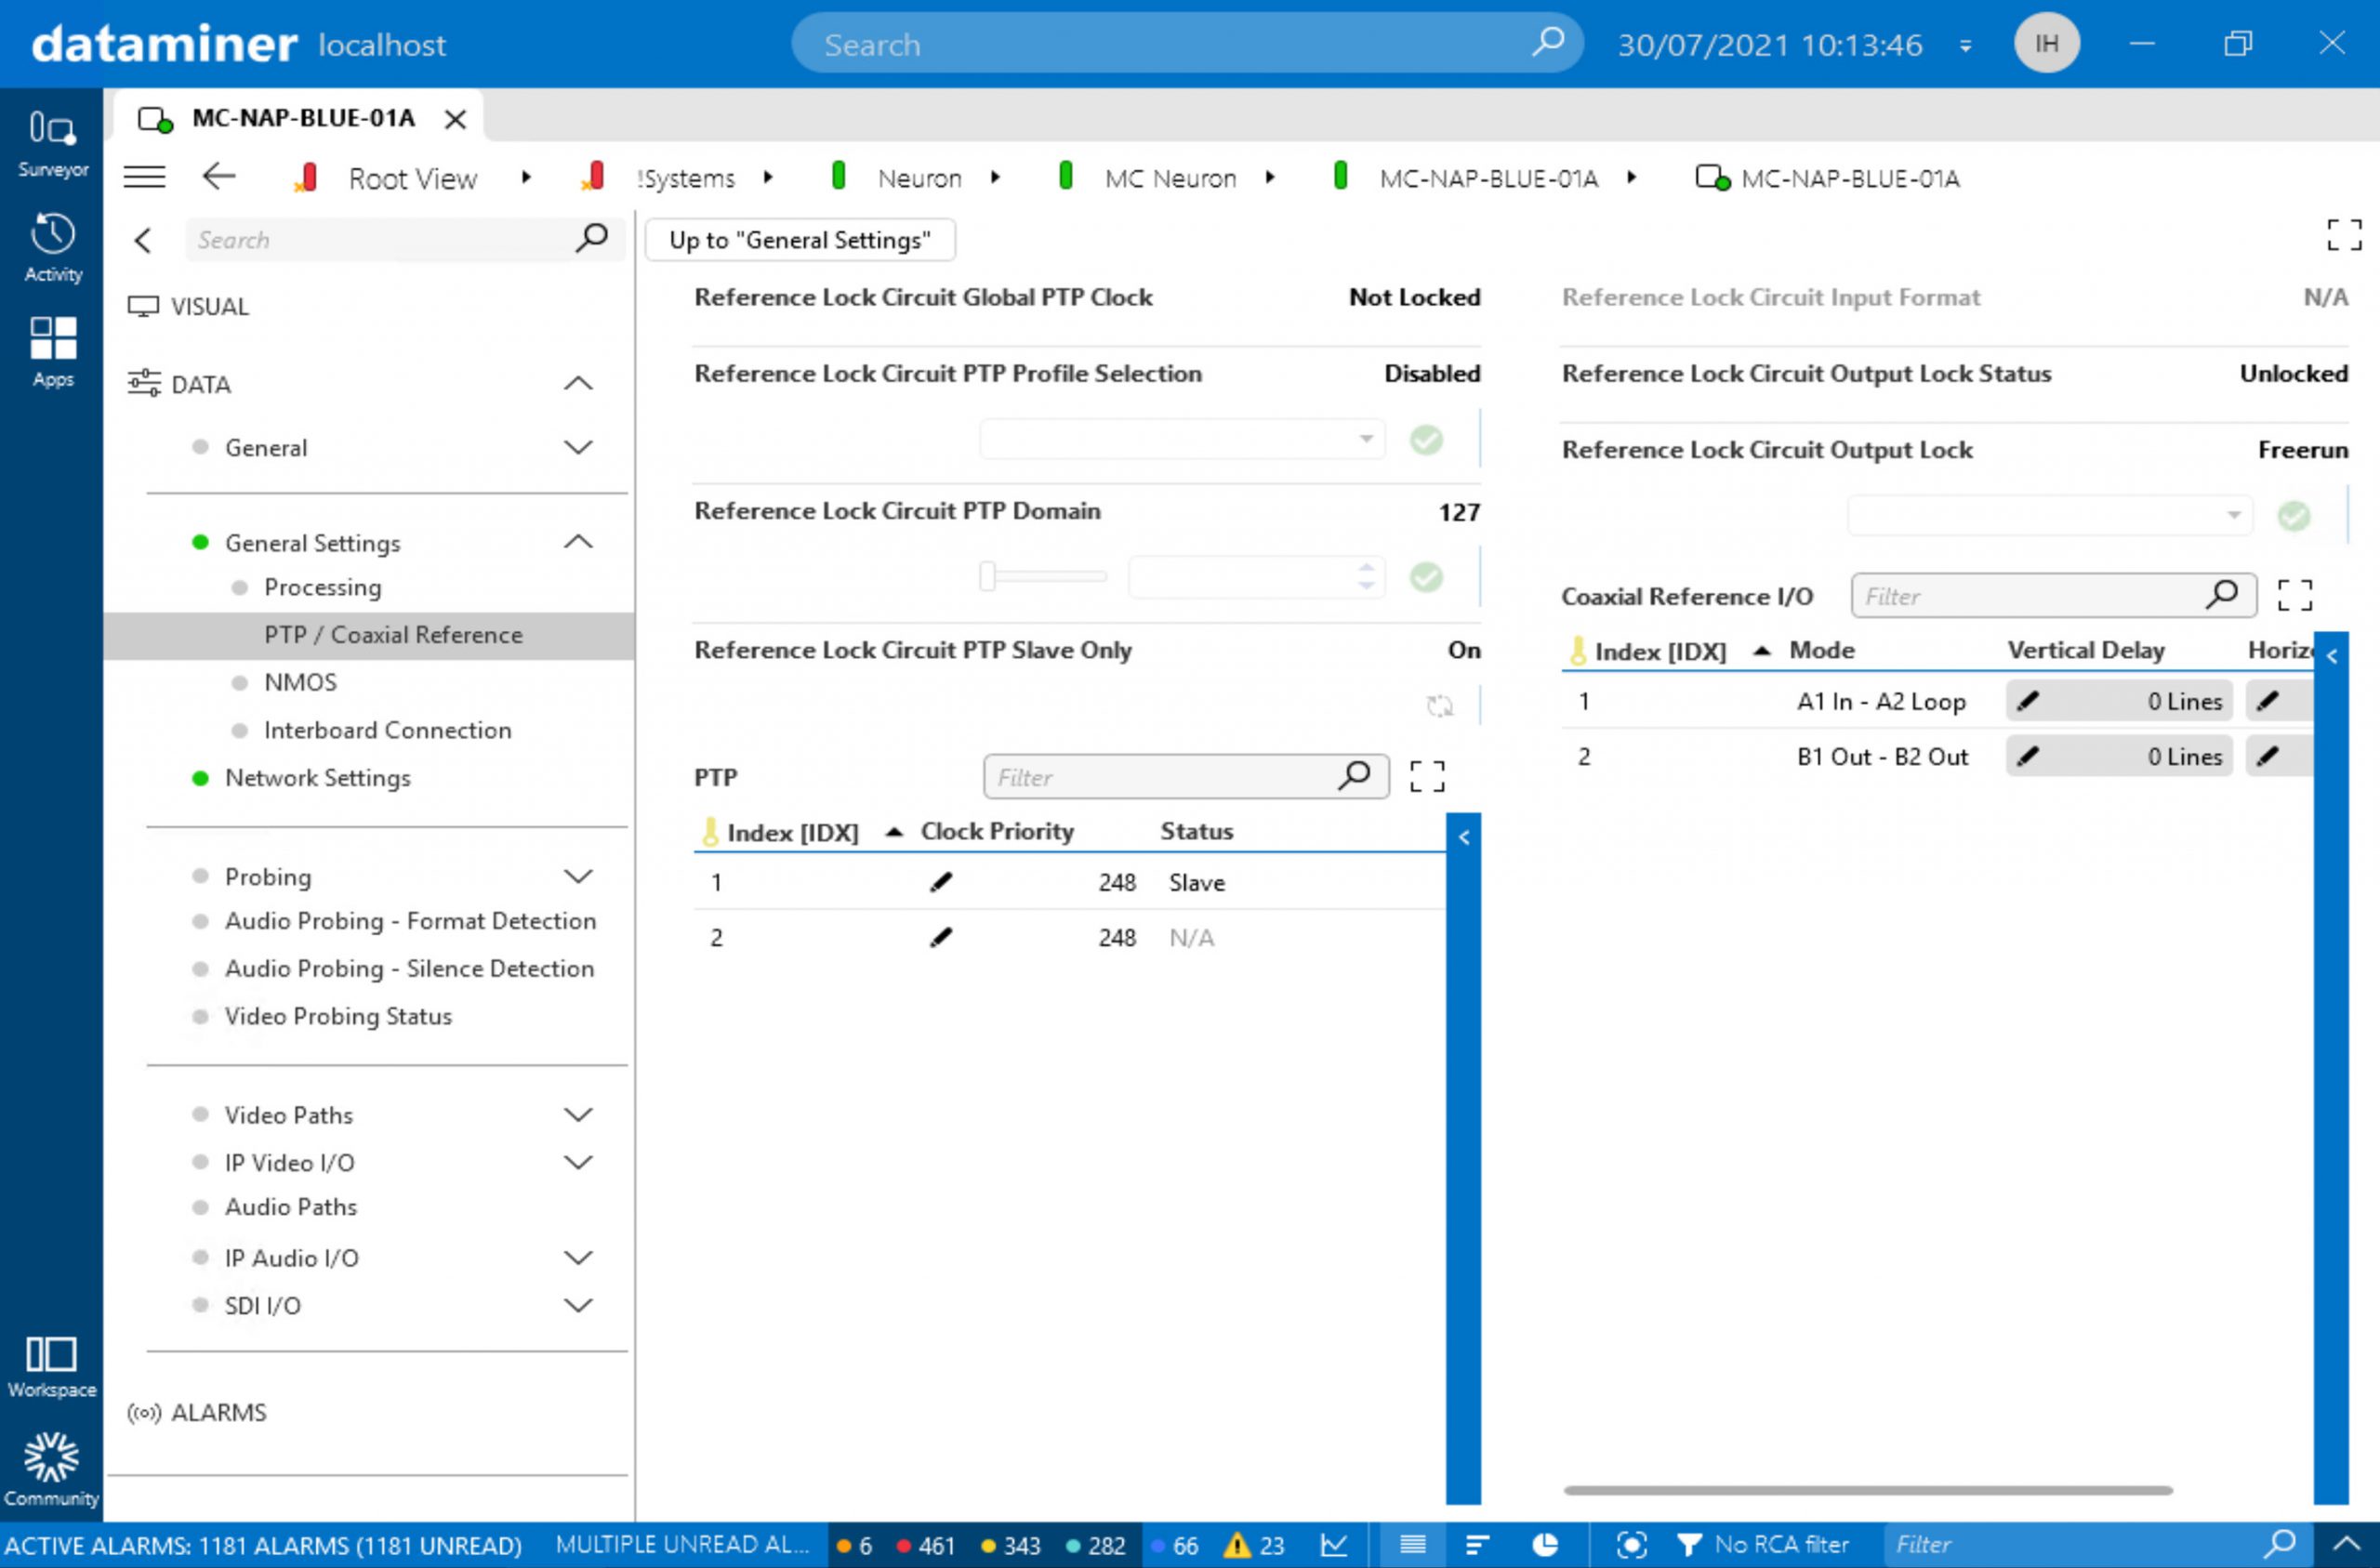Expand the Video Paths section
Viewport: 2380px width, 1568px height.
(x=578, y=1114)
